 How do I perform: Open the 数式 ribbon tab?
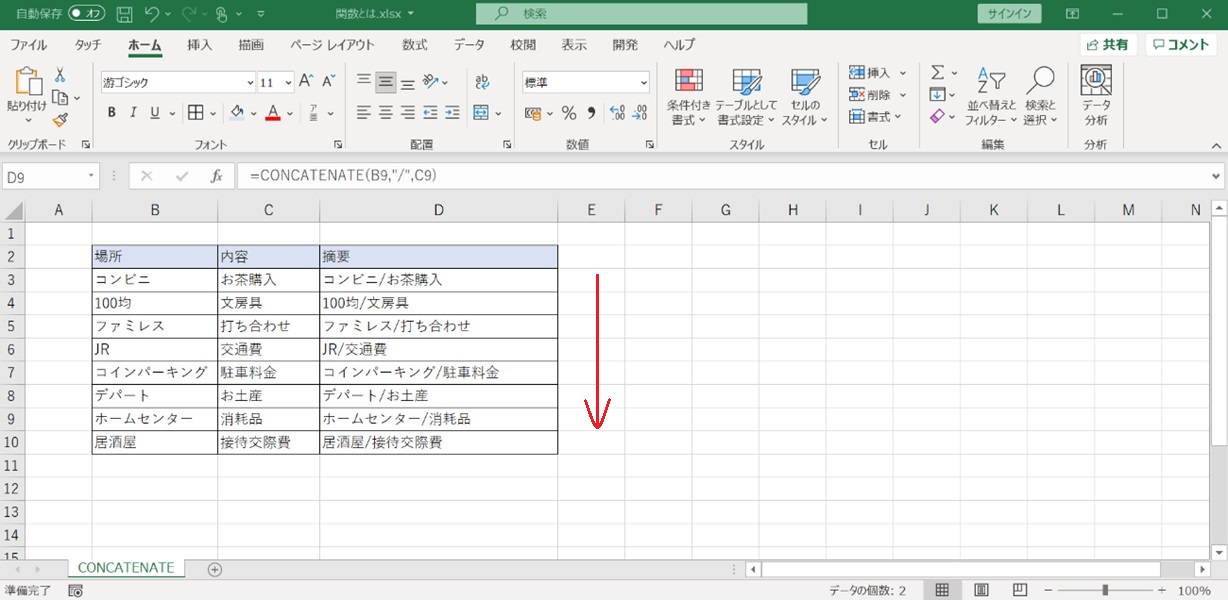point(414,45)
